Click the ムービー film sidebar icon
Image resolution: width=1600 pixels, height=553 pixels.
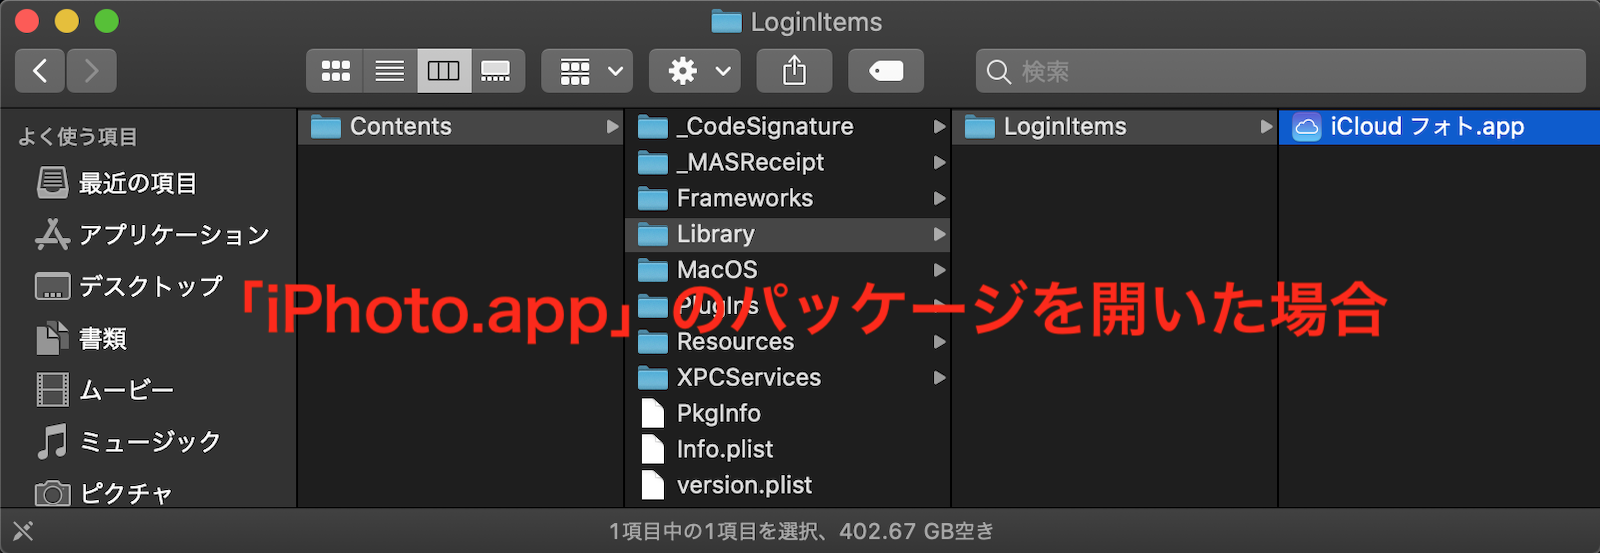tap(52, 389)
